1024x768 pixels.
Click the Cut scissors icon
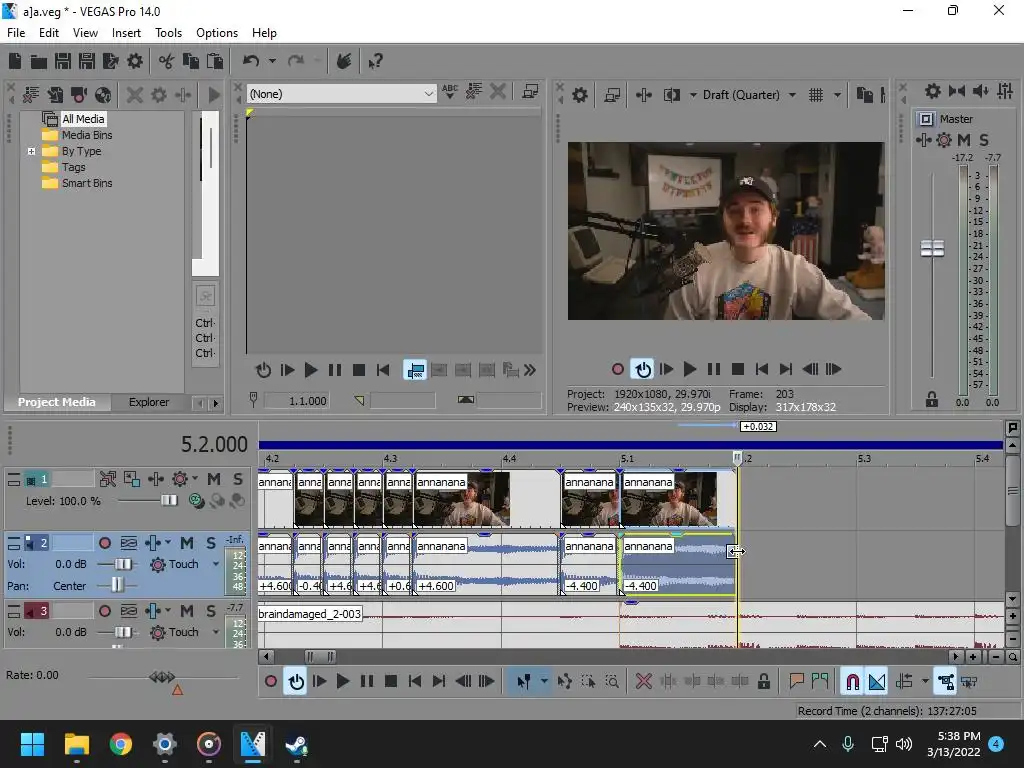(167, 61)
